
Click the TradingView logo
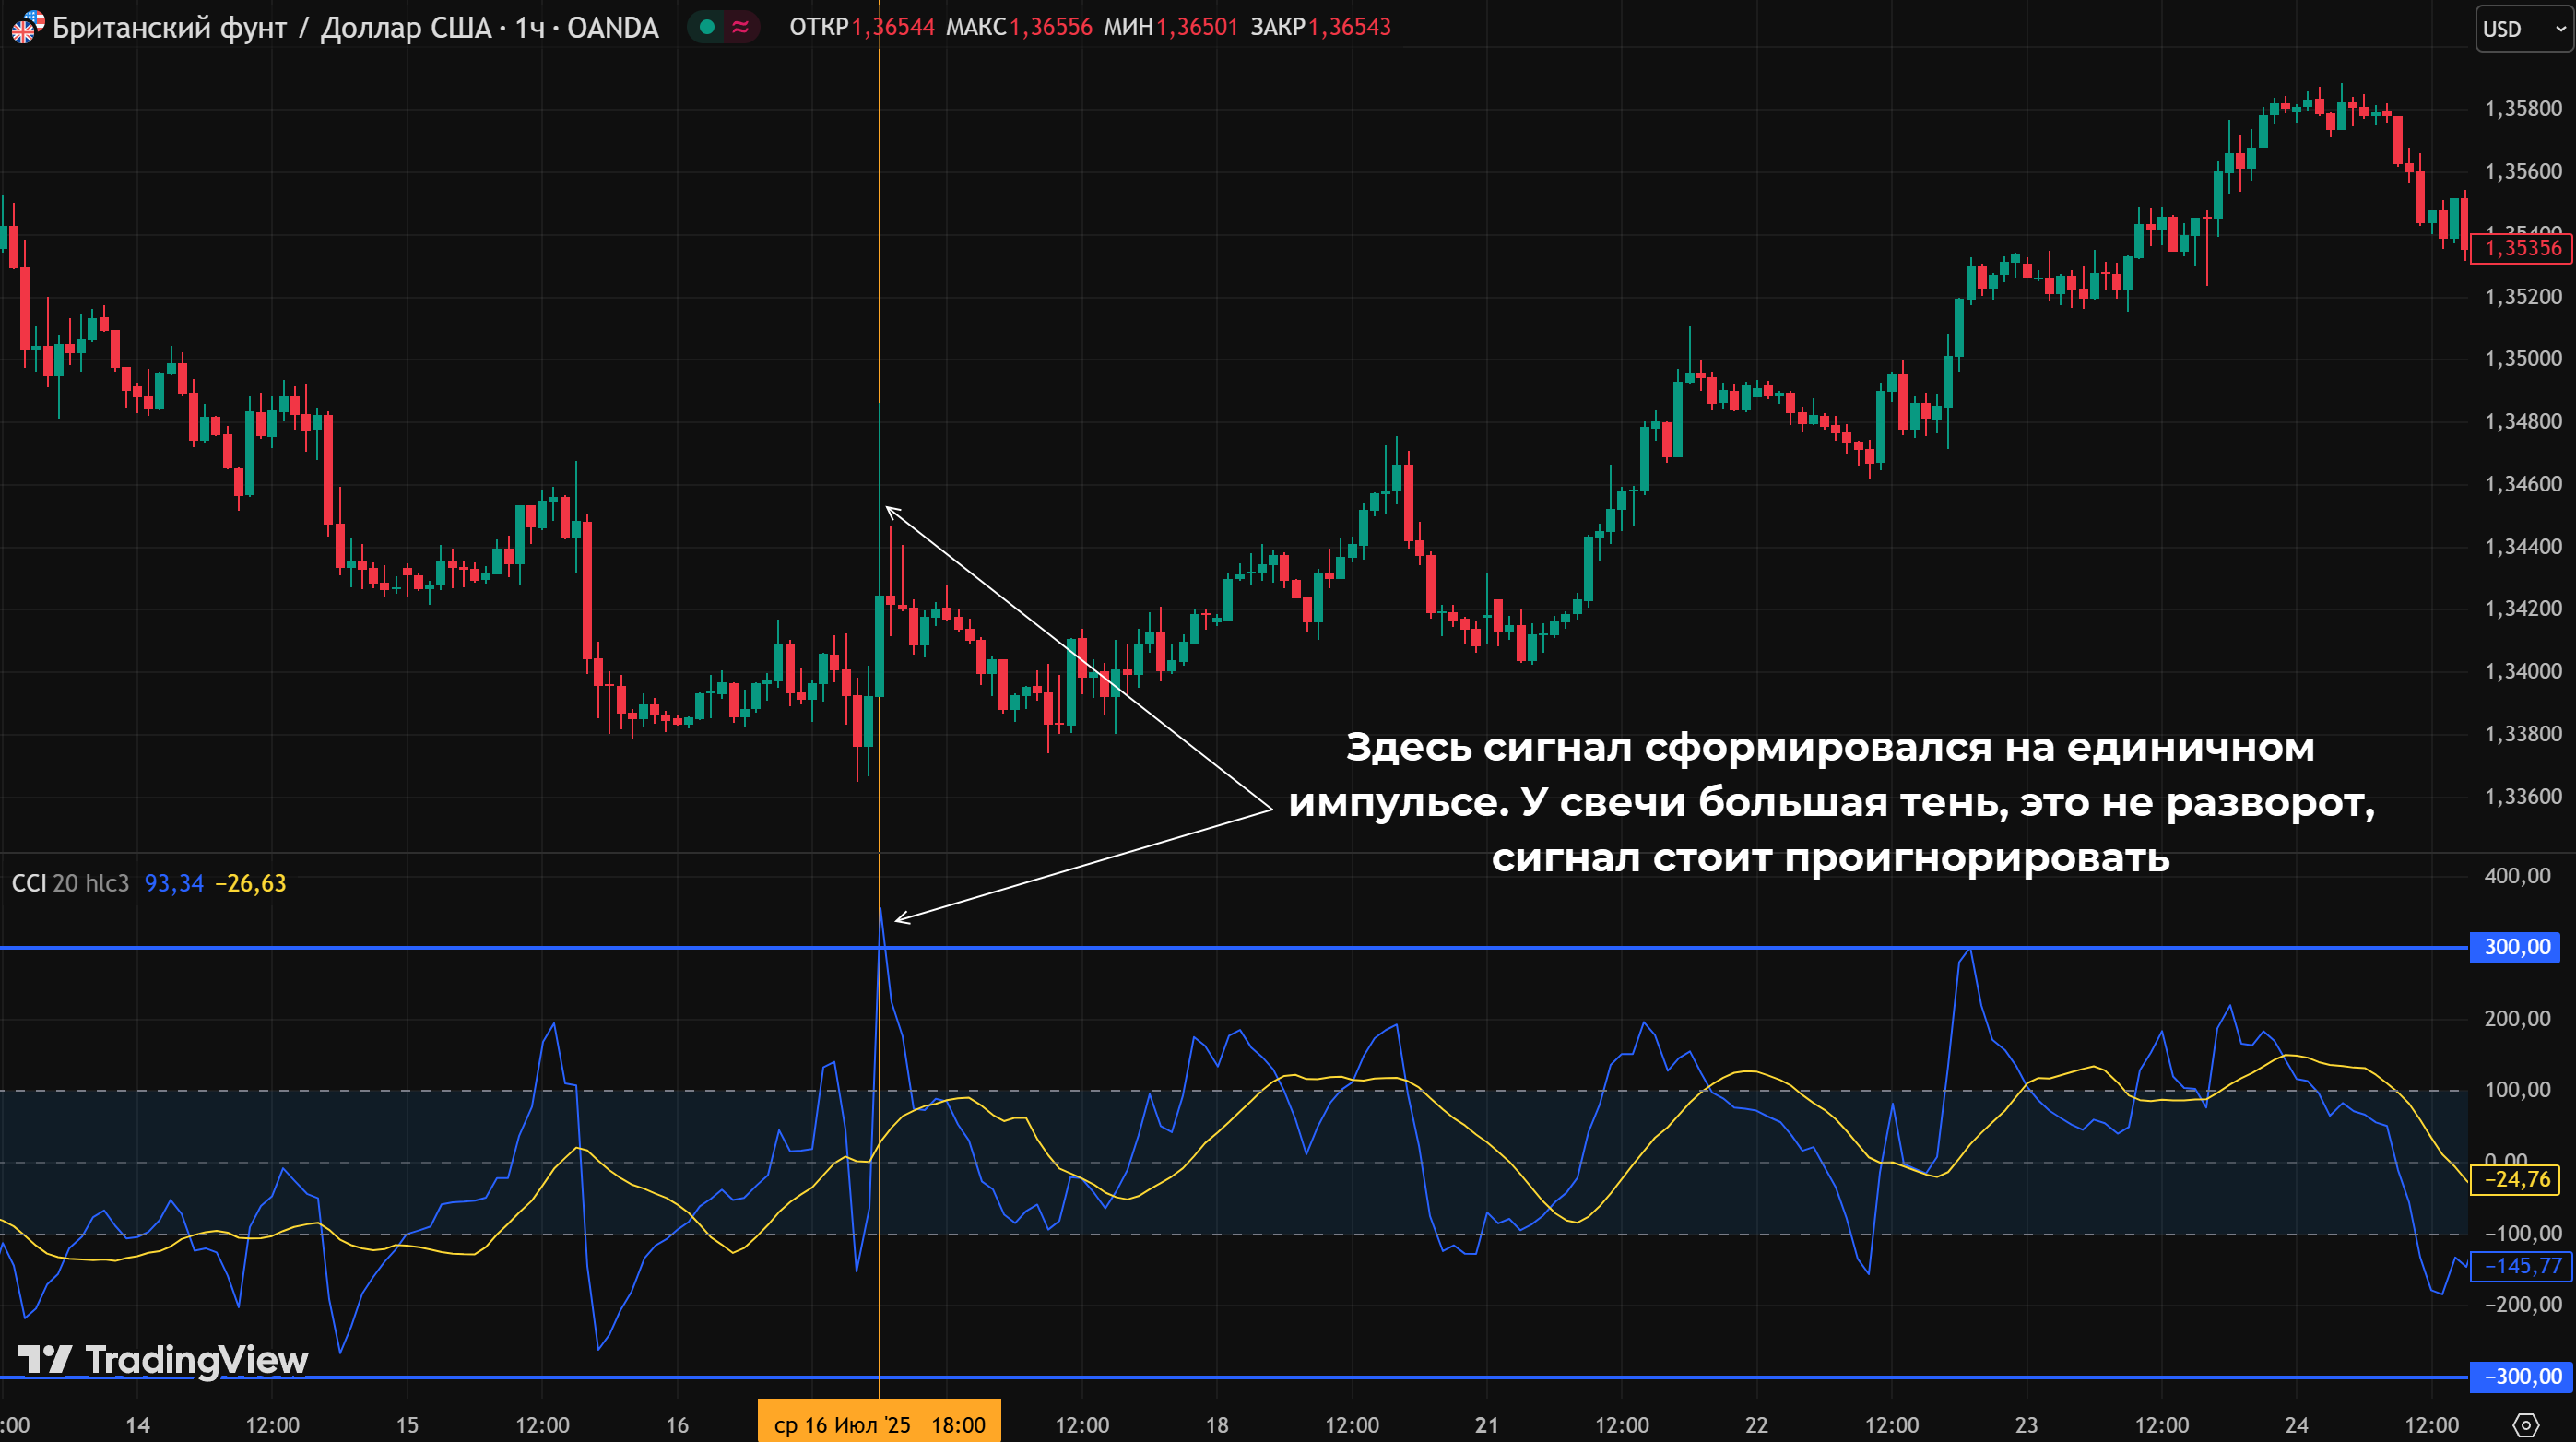tap(163, 1360)
